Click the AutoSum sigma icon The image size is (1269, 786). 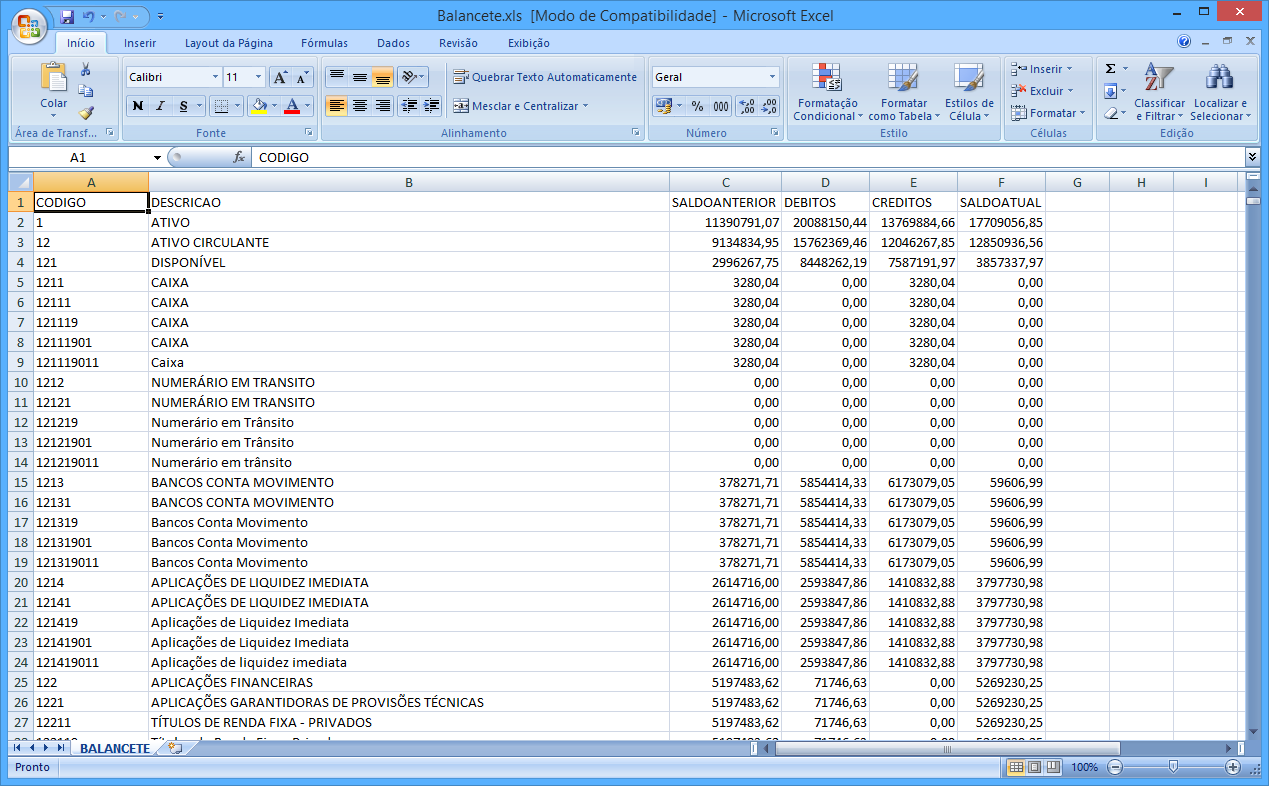coord(1110,69)
